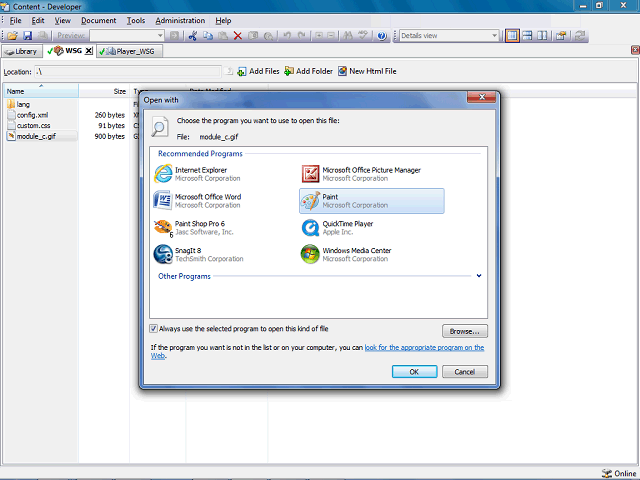Click the New Html File button
The image size is (640, 480).
(367, 71)
